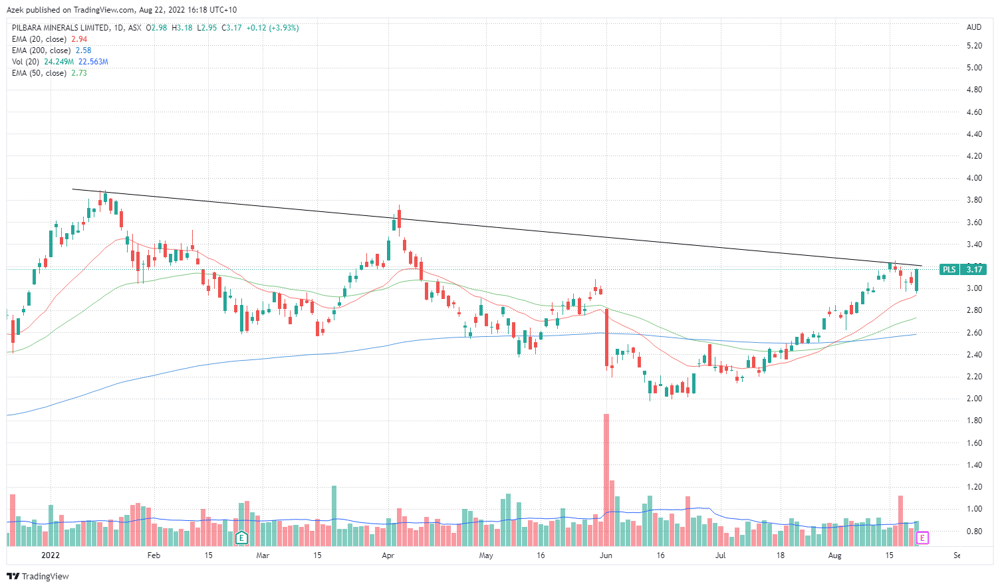Select the EMA (20, close) indicator legend

49,40
